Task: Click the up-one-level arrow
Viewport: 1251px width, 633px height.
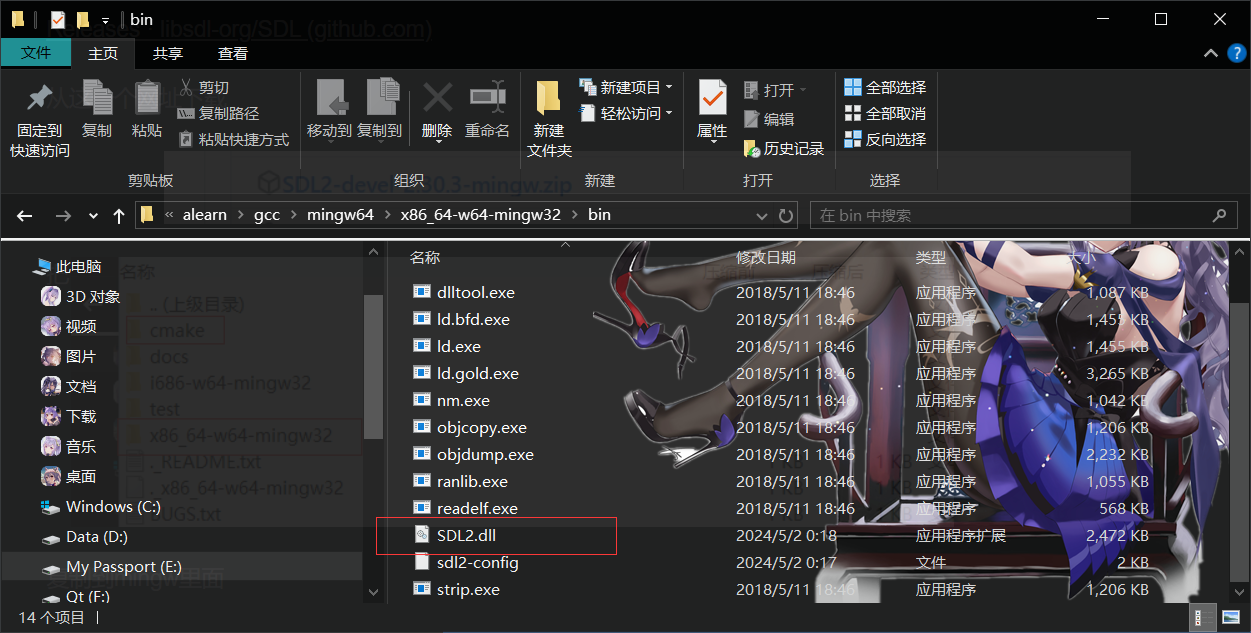Action: (x=118, y=215)
